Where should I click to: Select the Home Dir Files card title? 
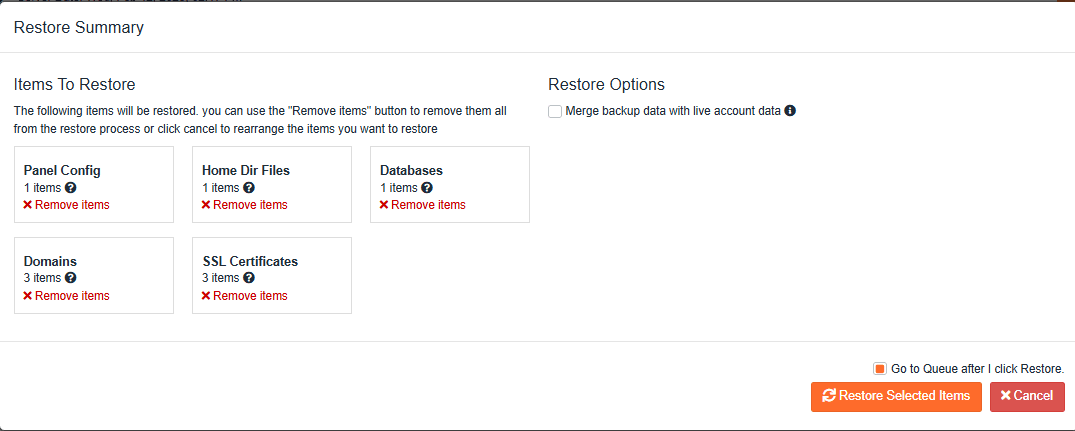[x=246, y=171]
